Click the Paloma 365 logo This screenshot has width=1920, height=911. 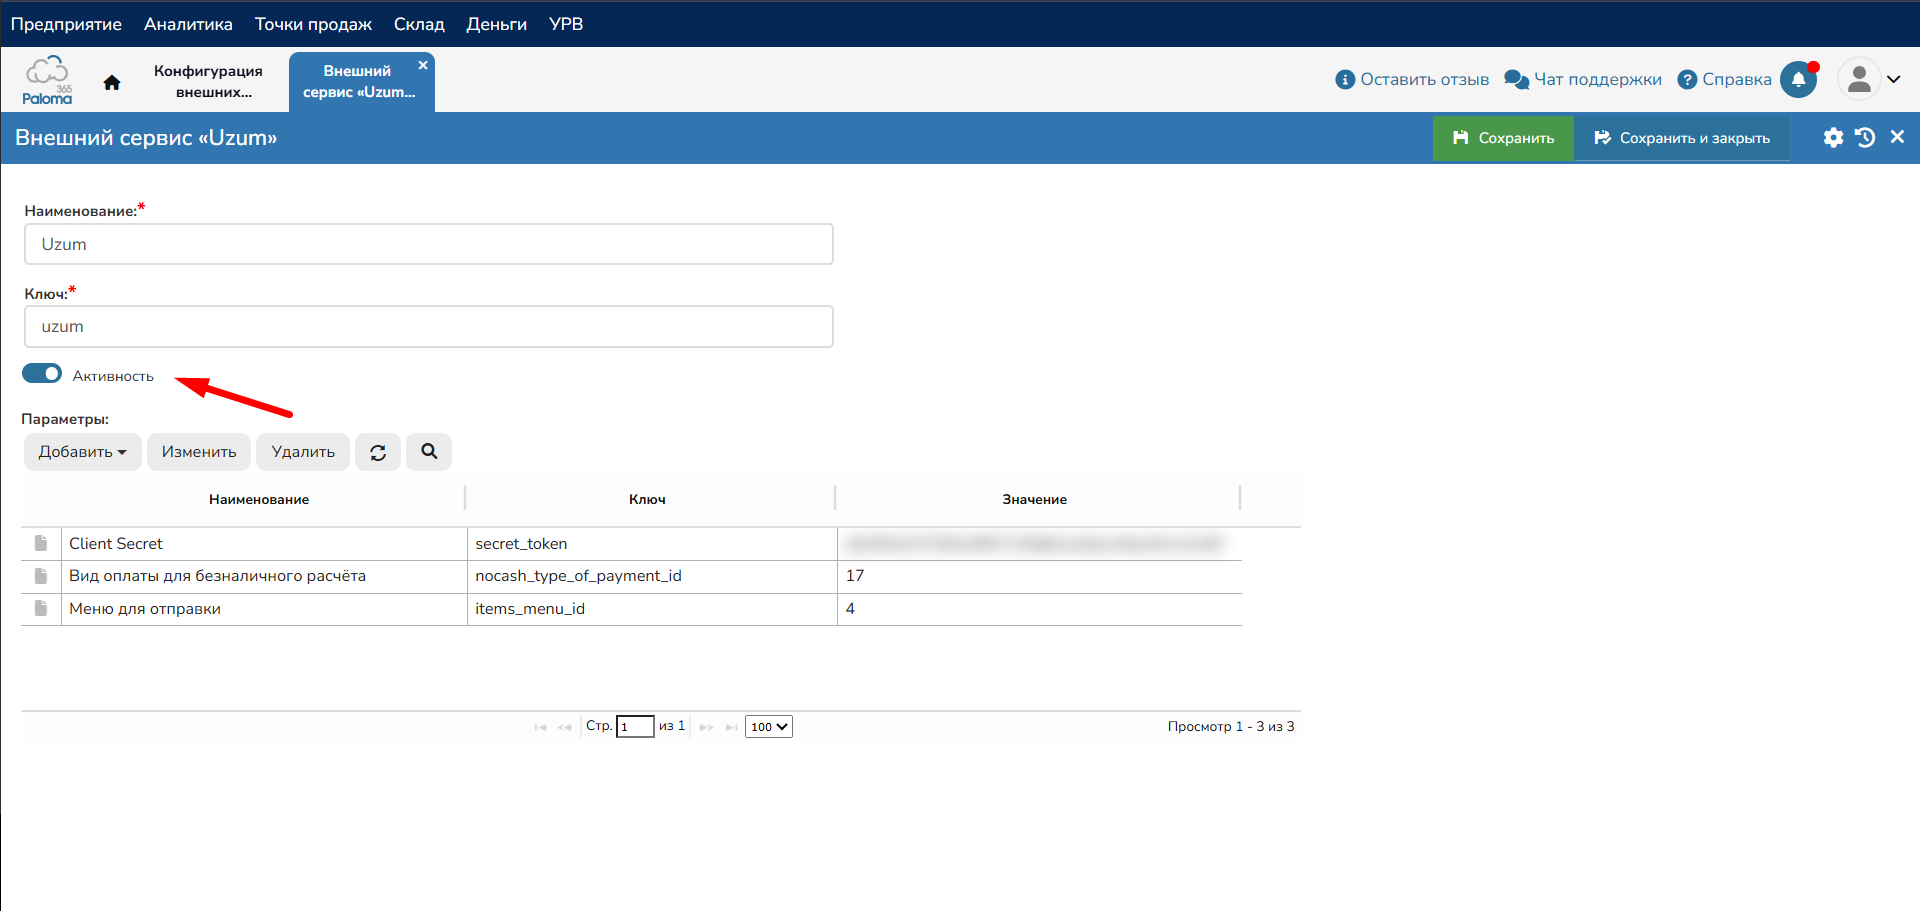47,81
